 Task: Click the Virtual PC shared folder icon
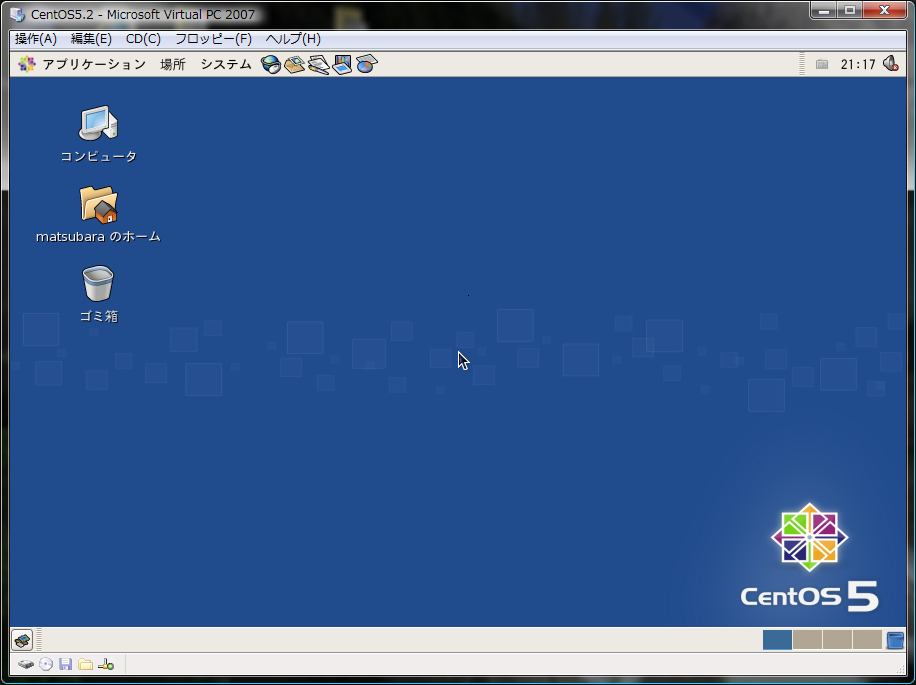click(86, 665)
